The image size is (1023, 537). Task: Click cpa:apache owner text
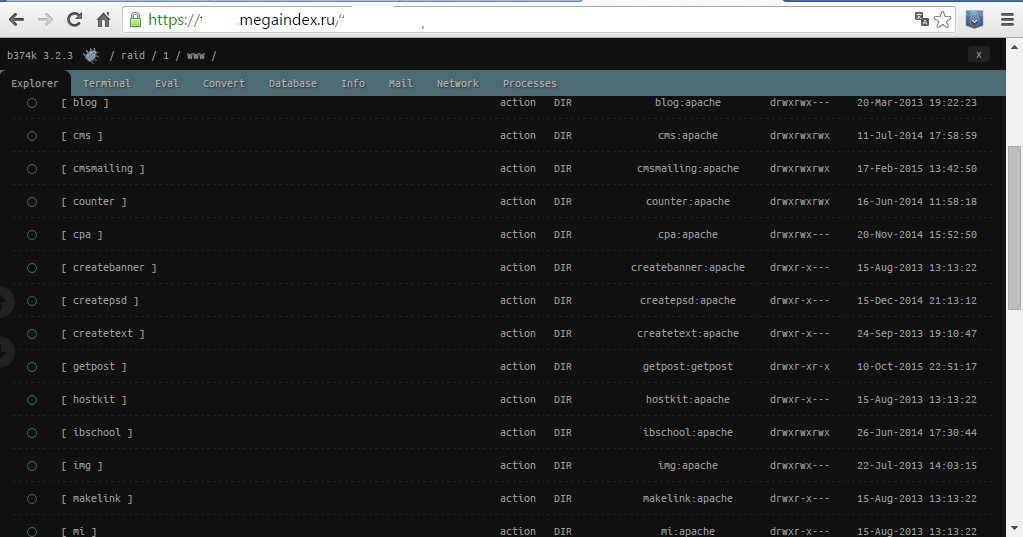688,234
